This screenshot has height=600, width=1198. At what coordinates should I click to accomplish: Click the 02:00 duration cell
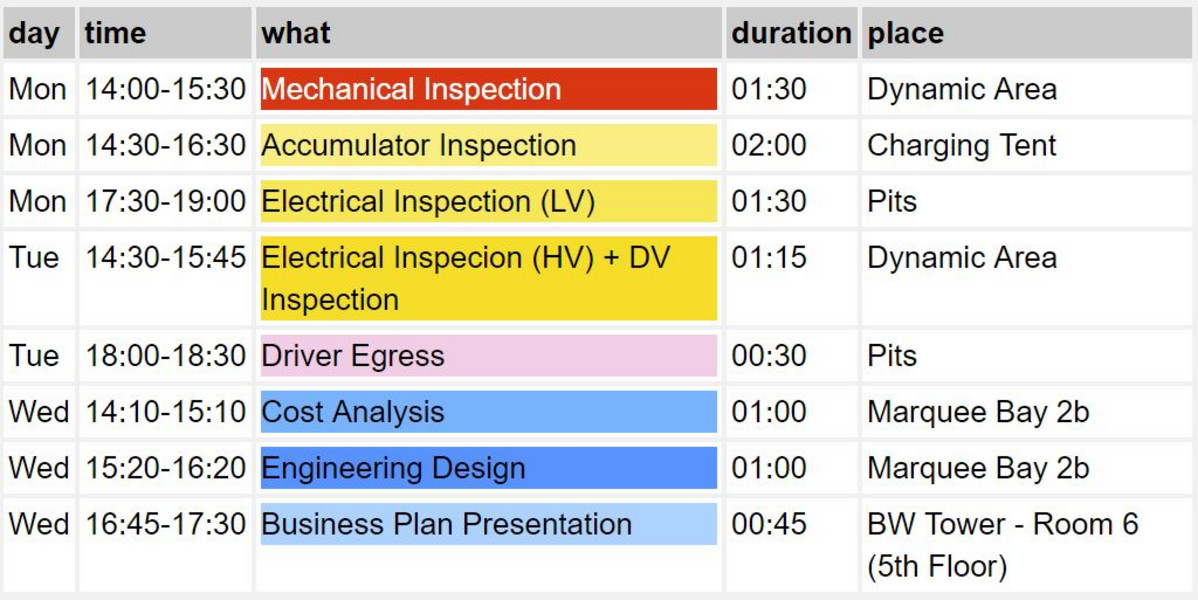pyautogui.click(x=769, y=145)
